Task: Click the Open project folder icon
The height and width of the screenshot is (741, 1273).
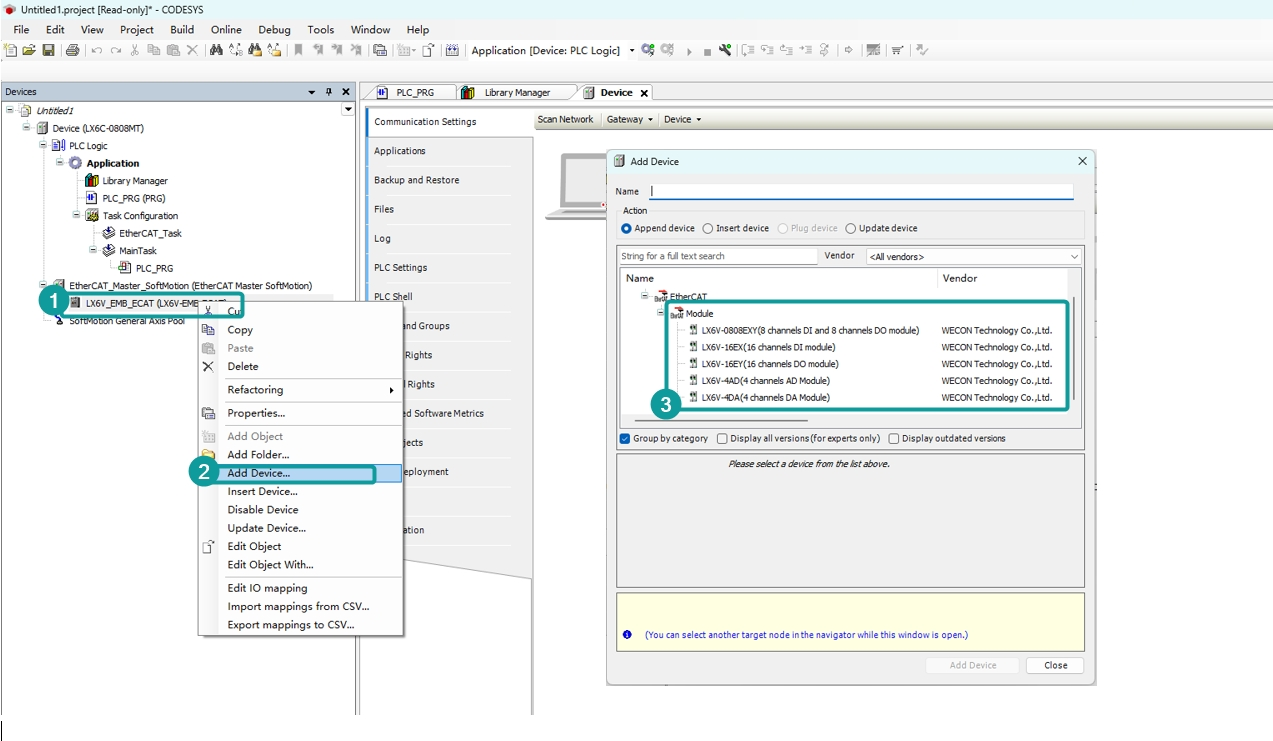Action: pos(29,50)
